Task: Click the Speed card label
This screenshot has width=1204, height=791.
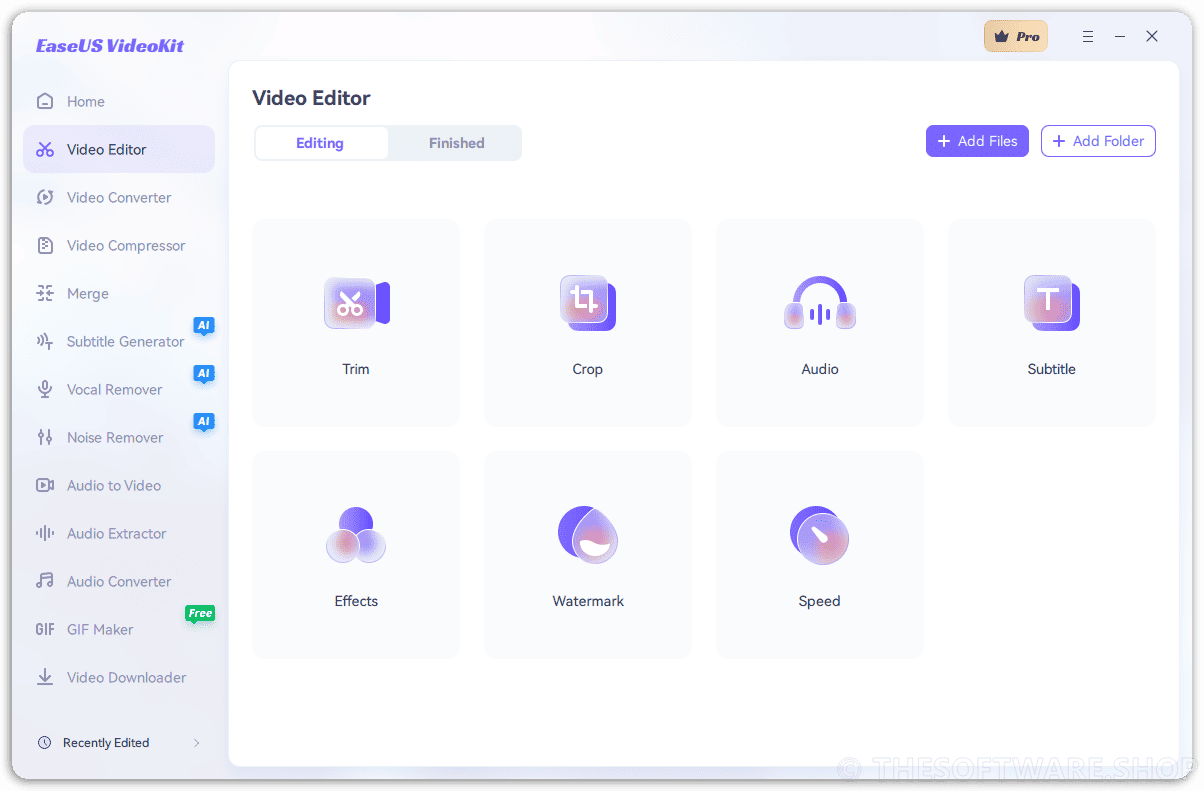Action: coord(820,601)
